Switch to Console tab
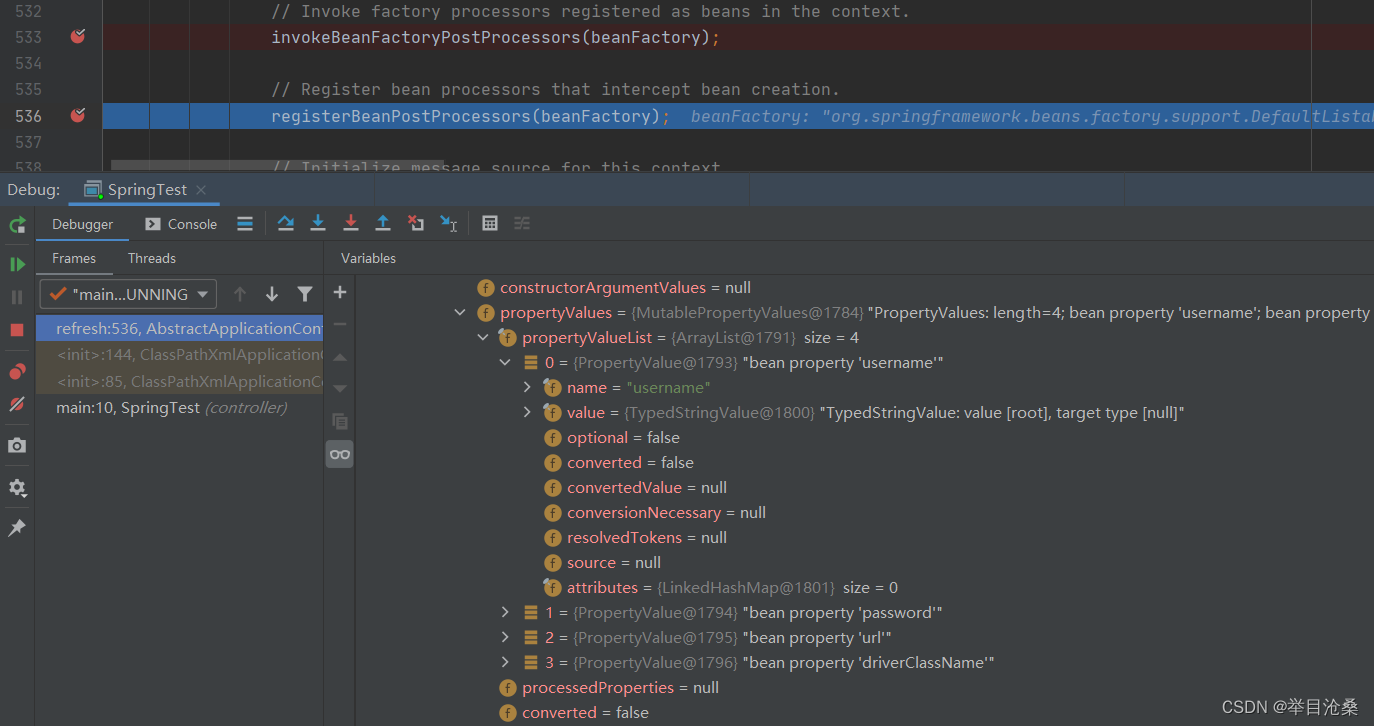Viewport: 1374px width, 726px height. 181,224
